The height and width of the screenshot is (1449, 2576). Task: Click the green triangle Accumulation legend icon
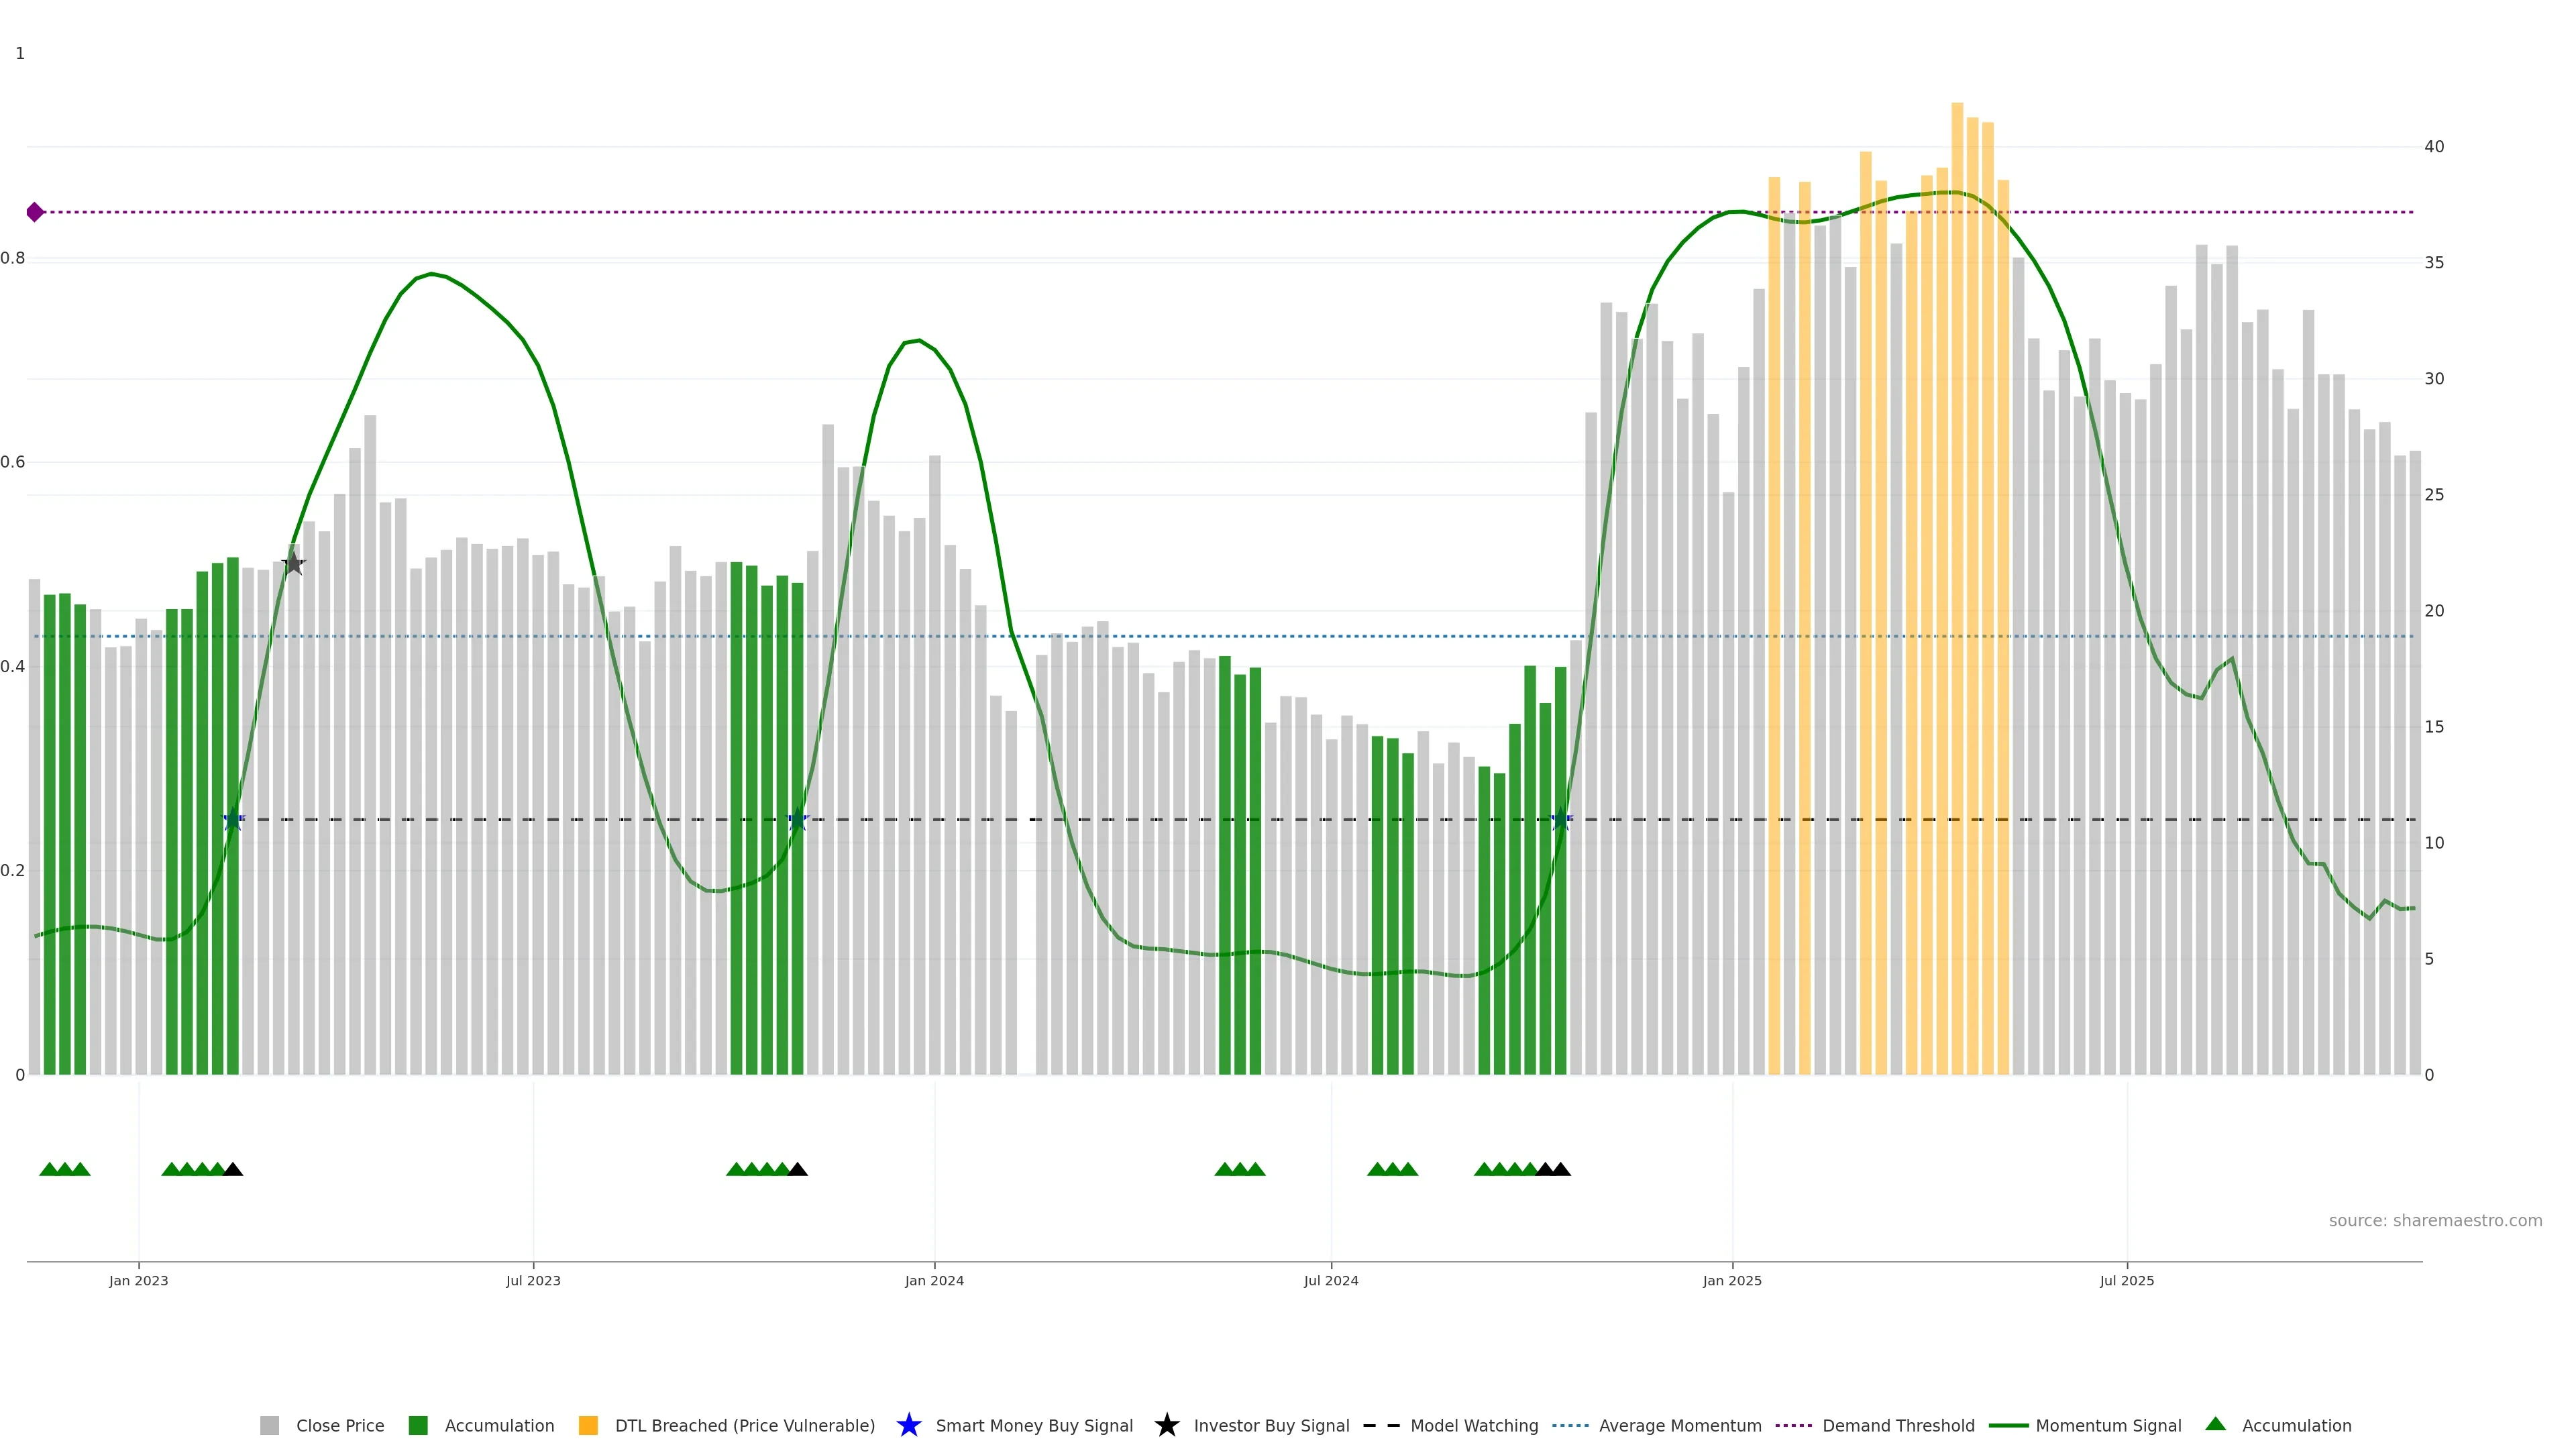pos(2215,1424)
